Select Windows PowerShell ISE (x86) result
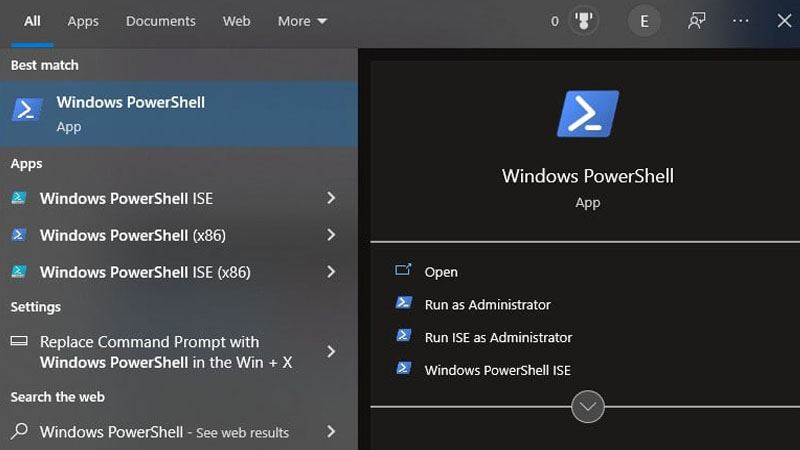The height and width of the screenshot is (450, 800). coord(179,271)
